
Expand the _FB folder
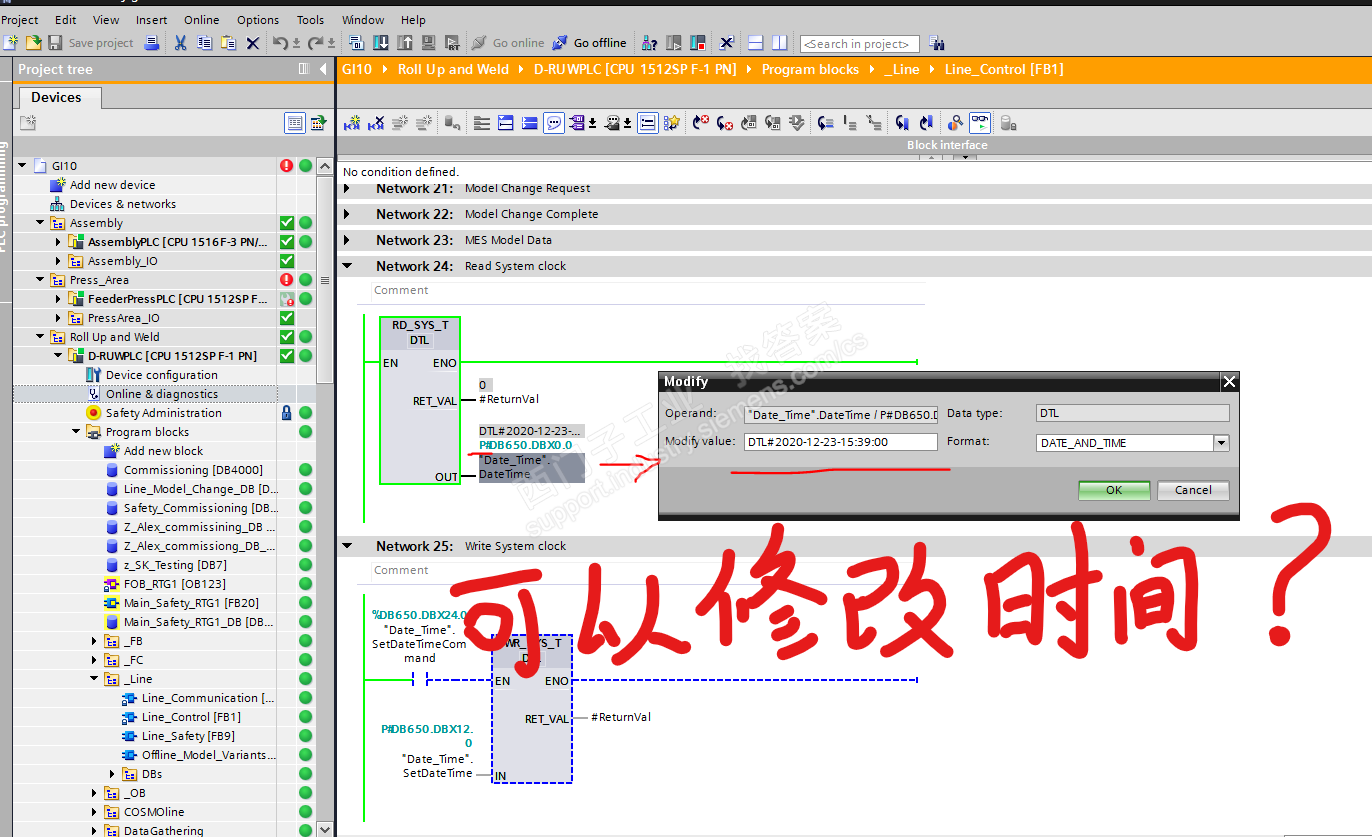point(94,641)
